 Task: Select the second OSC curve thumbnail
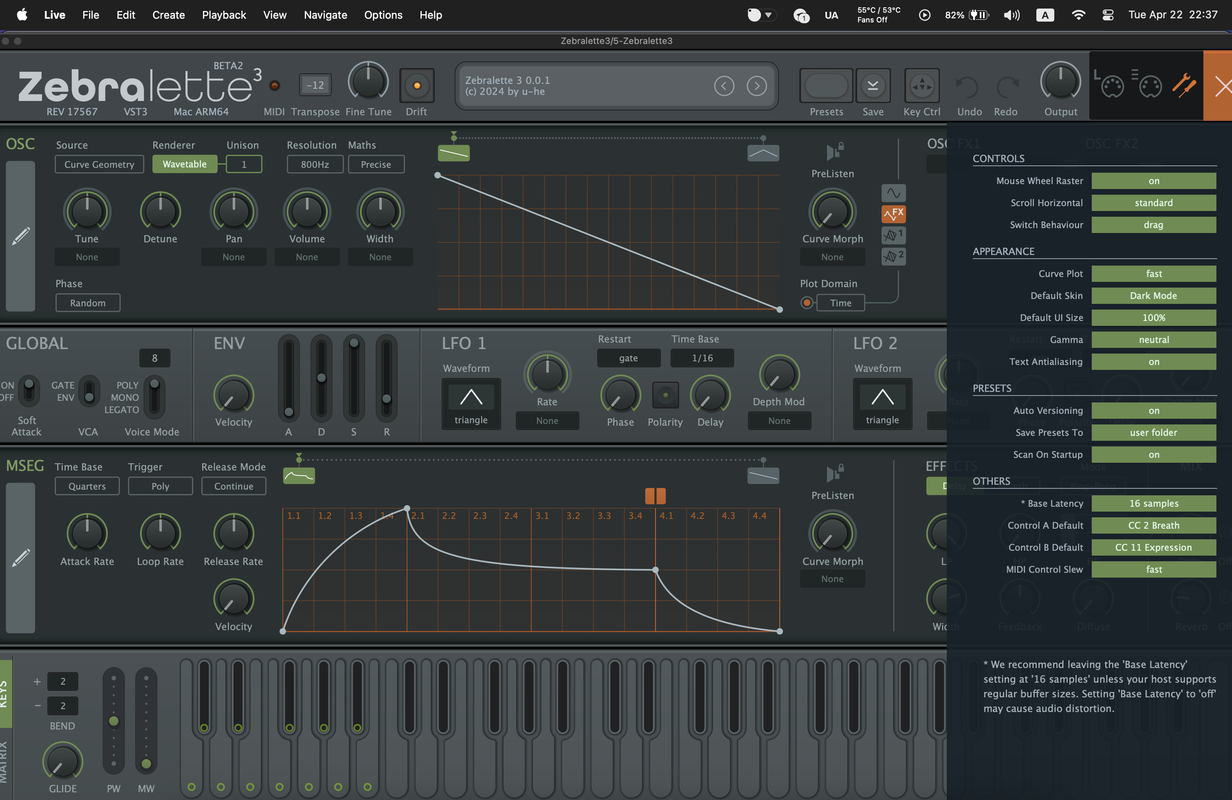[763, 153]
